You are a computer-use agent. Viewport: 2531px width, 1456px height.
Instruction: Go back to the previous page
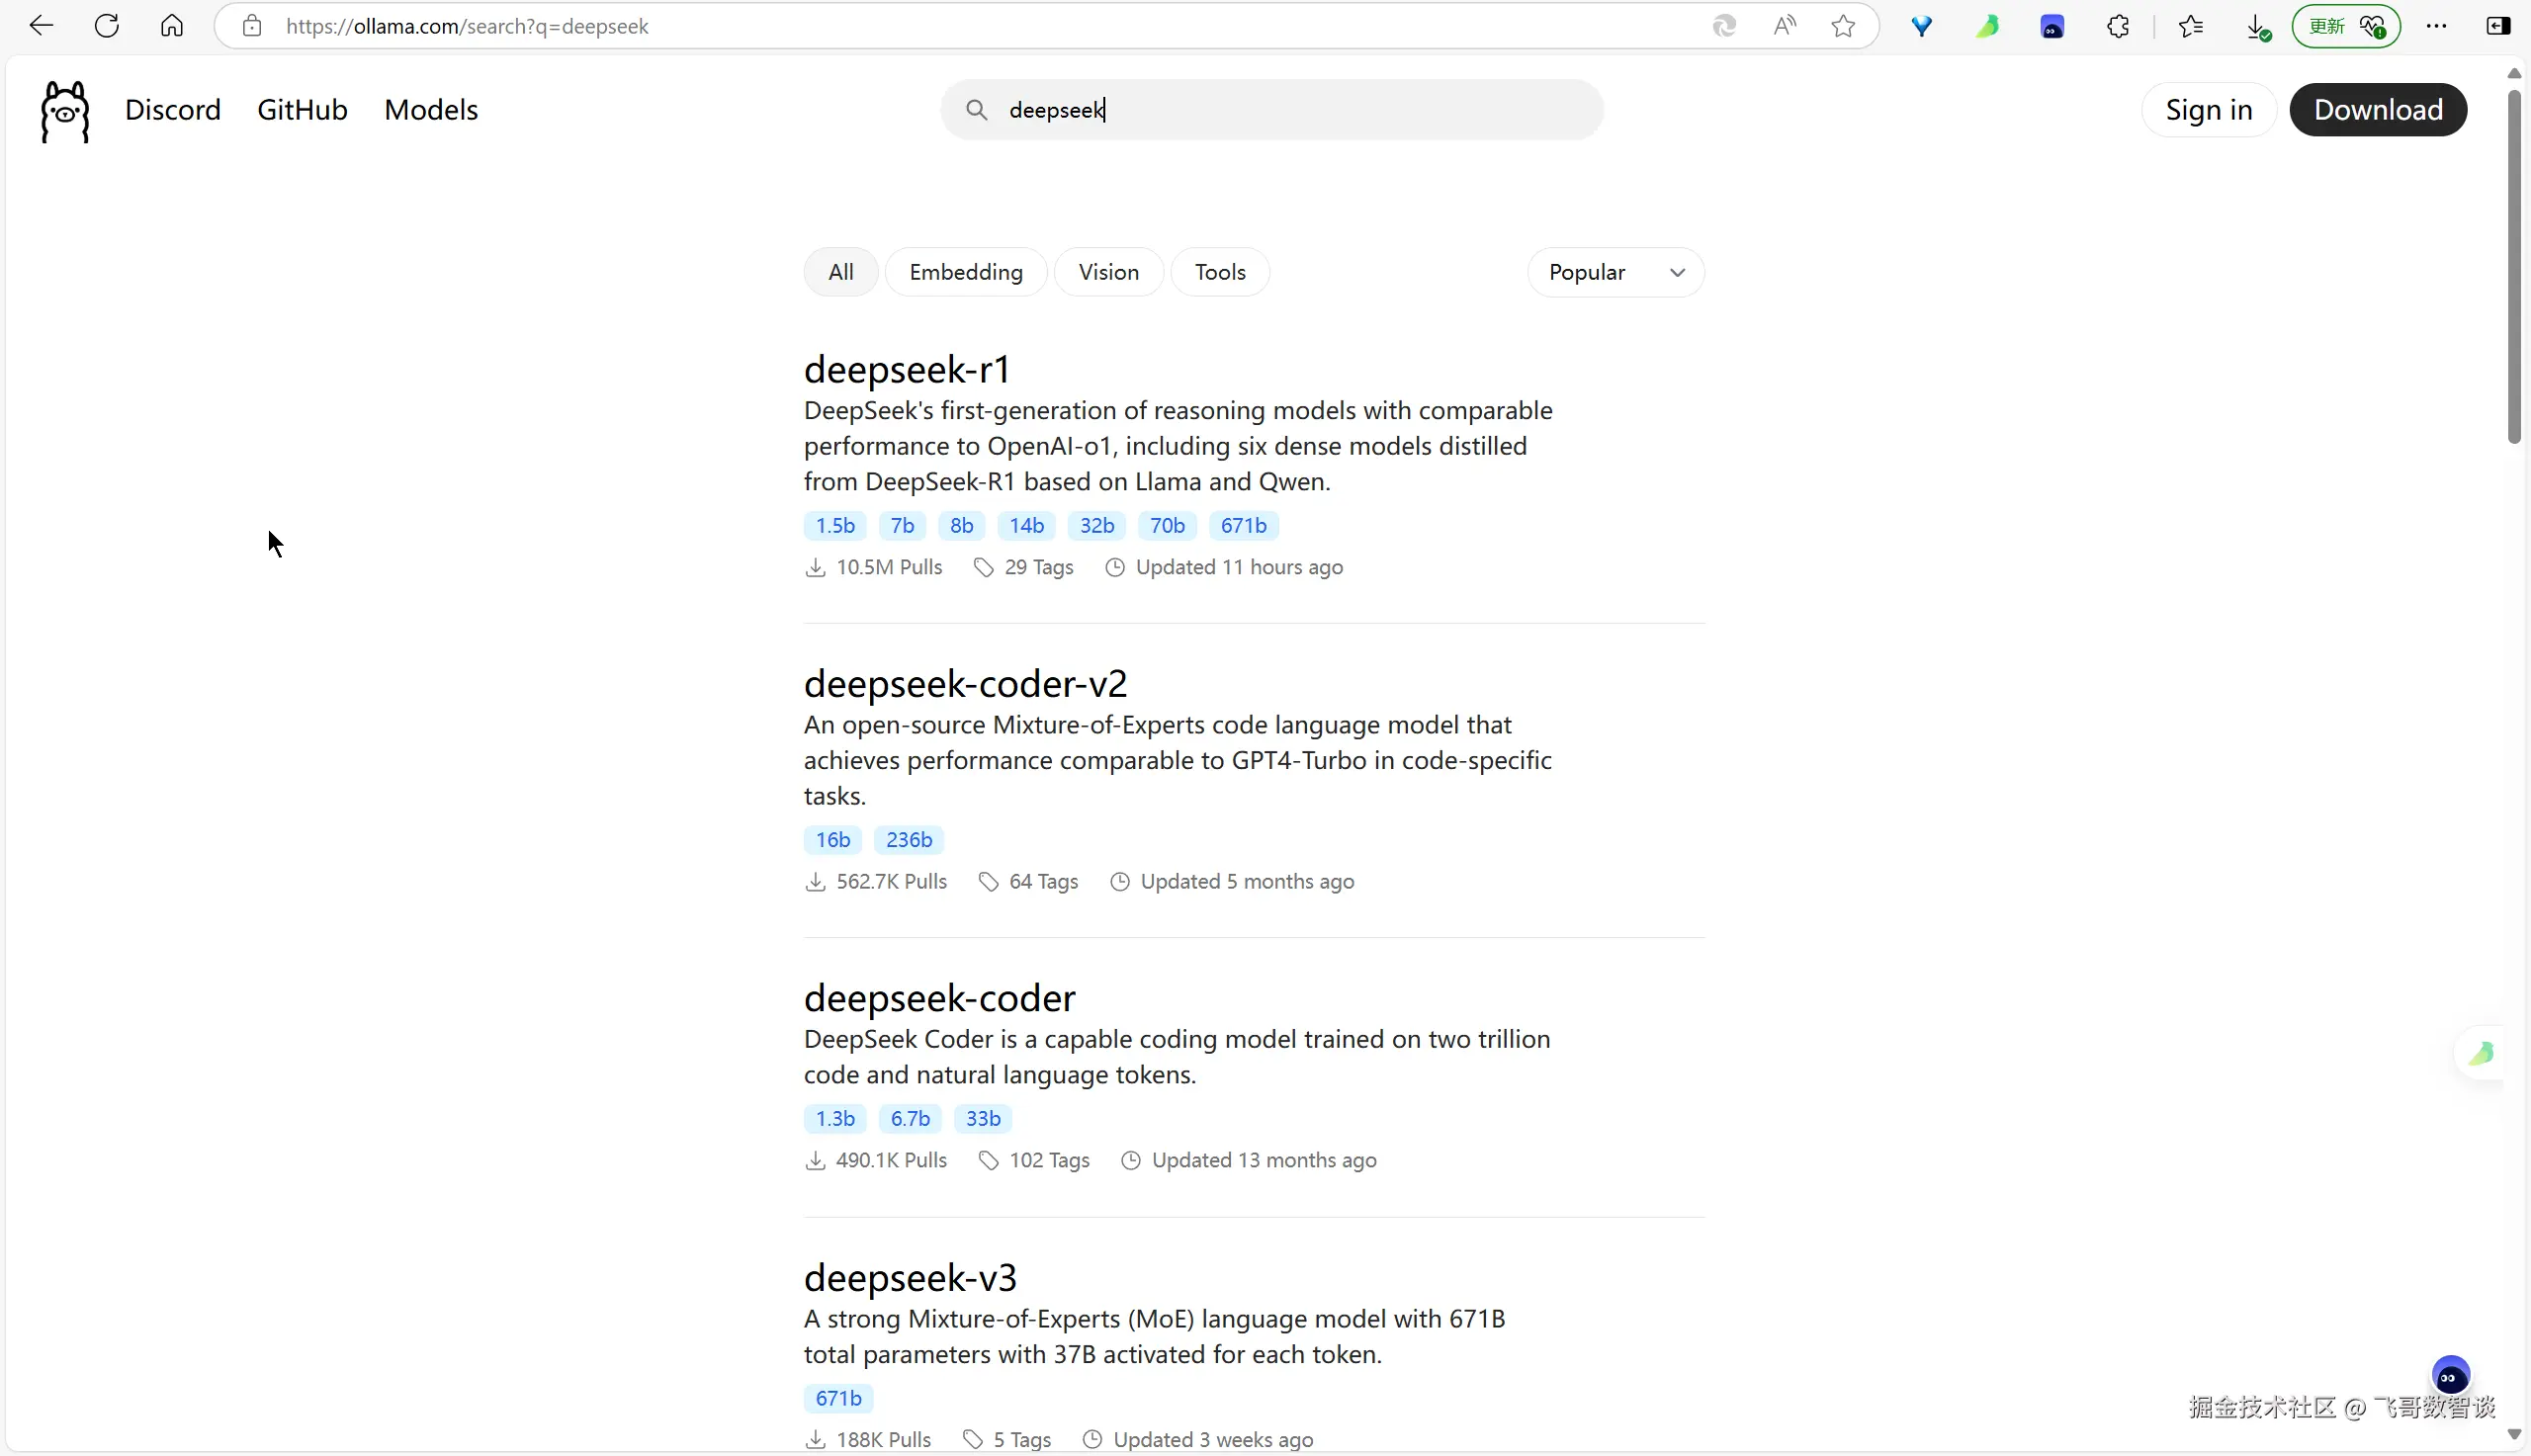coord(41,26)
